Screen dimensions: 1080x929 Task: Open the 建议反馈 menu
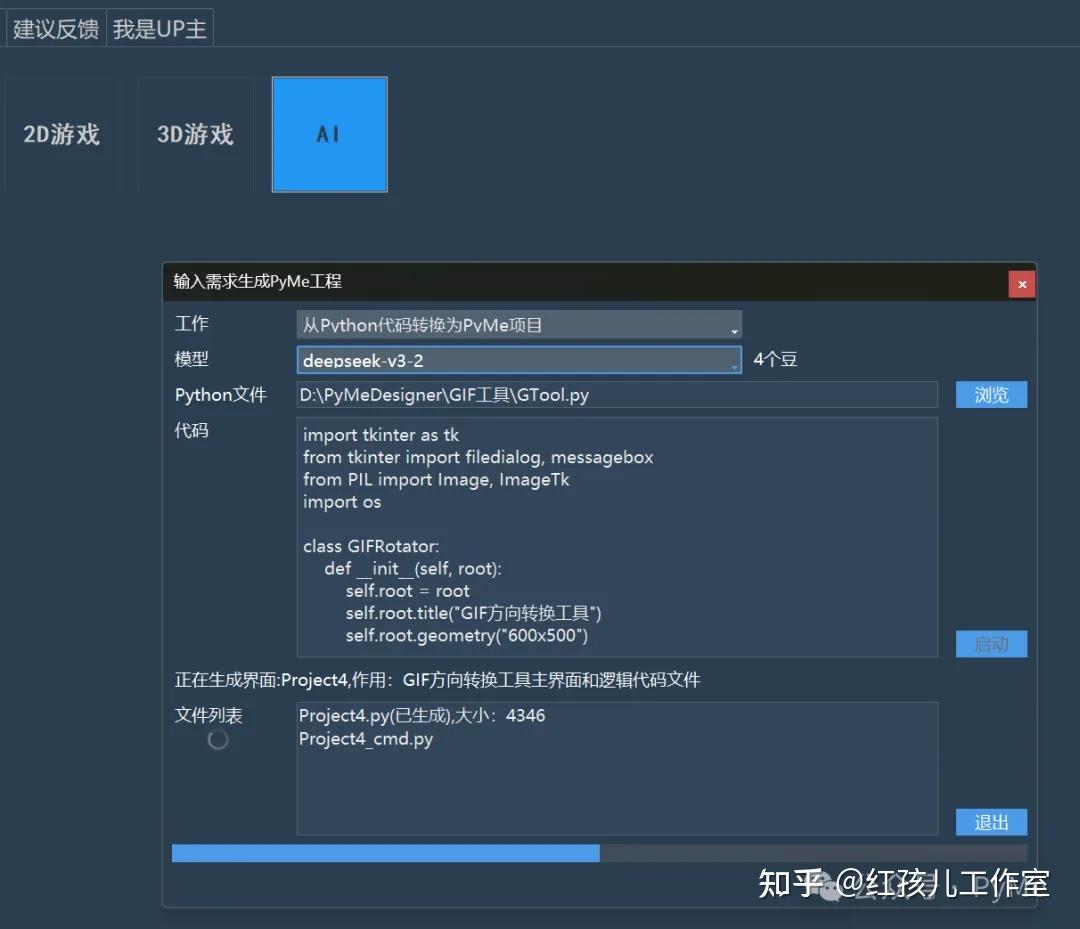coord(56,29)
